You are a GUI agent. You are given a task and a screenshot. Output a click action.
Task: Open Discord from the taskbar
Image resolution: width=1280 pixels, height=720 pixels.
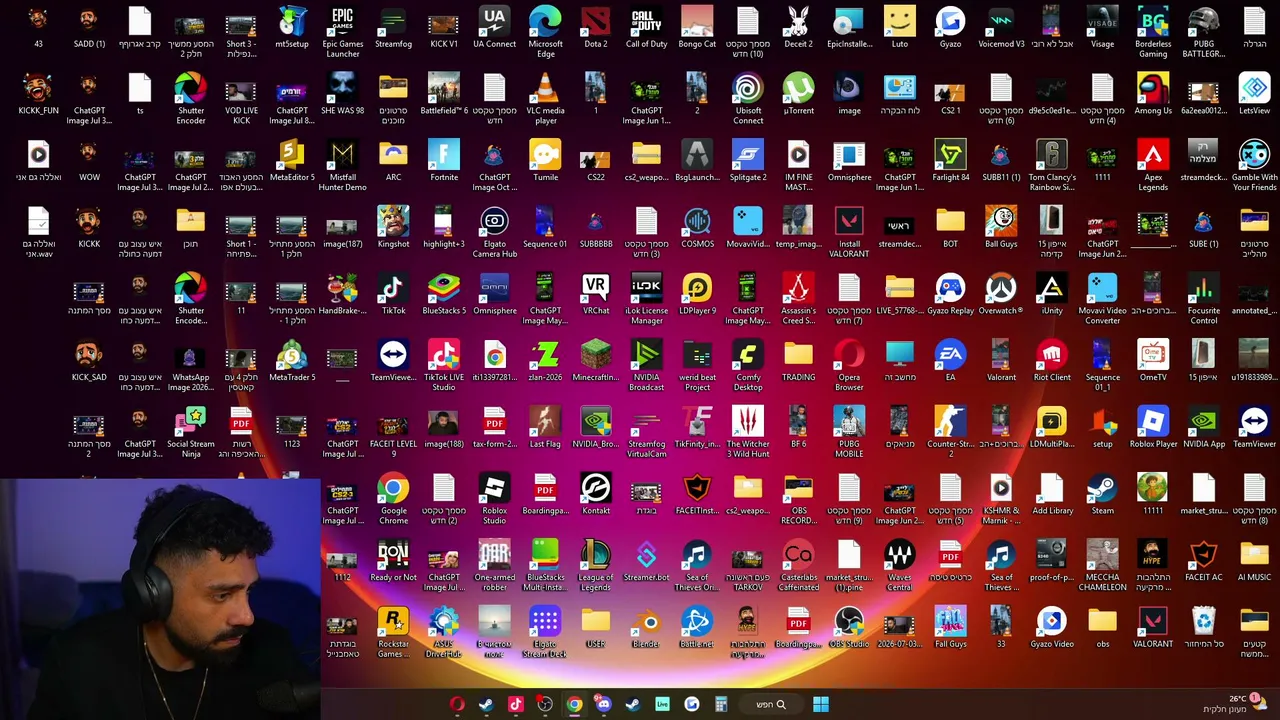(603, 704)
